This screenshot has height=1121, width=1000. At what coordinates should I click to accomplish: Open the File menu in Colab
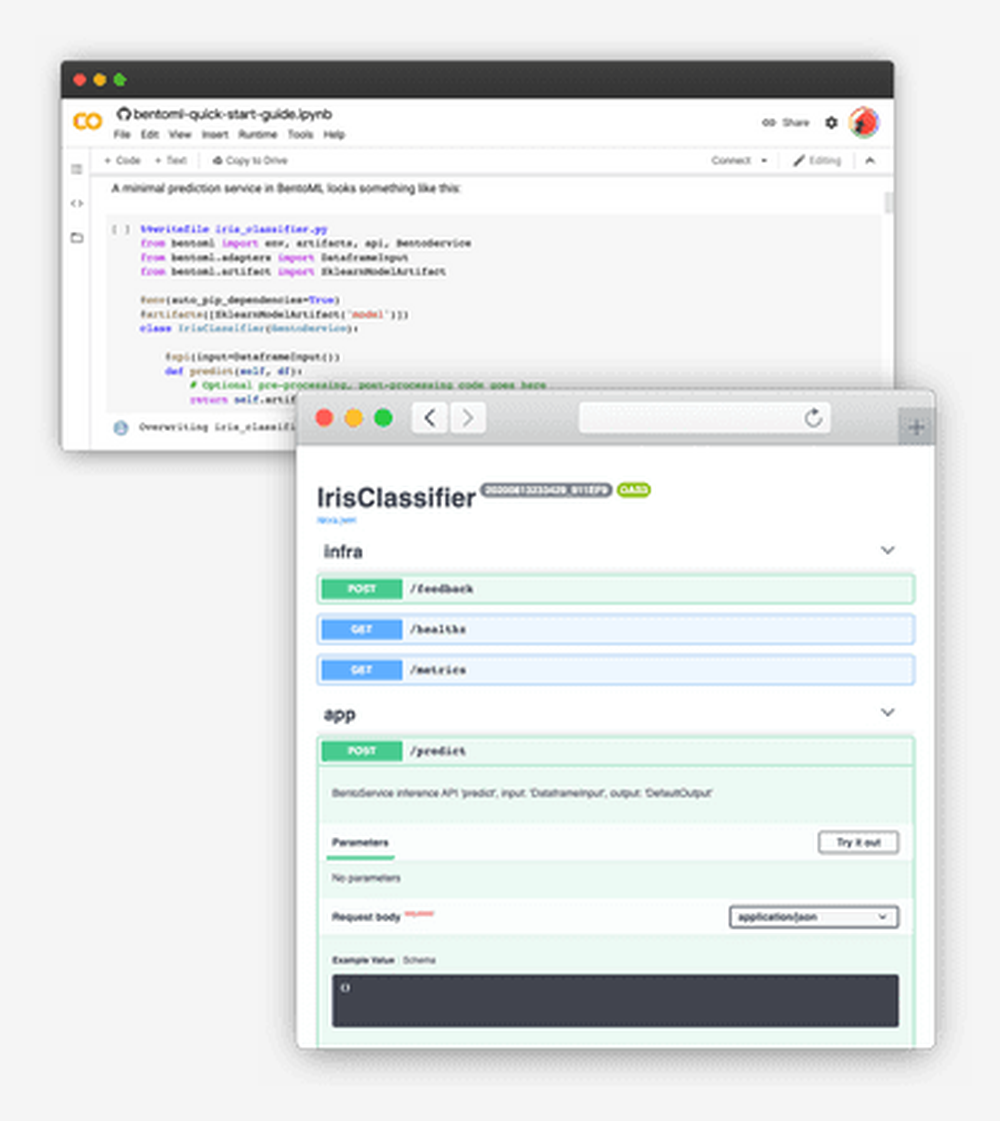click(x=122, y=134)
